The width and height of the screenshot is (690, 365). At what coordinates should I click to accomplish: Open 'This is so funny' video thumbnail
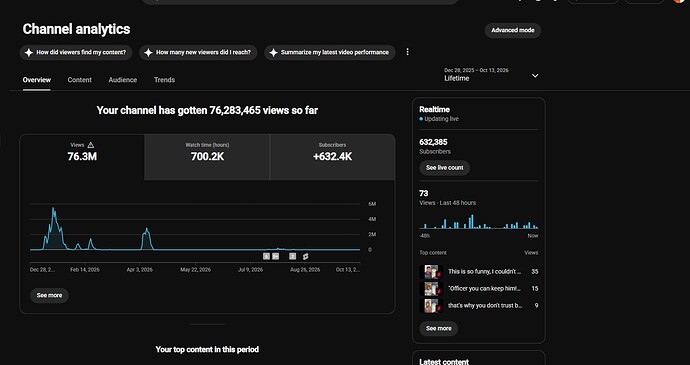pos(431,272)
